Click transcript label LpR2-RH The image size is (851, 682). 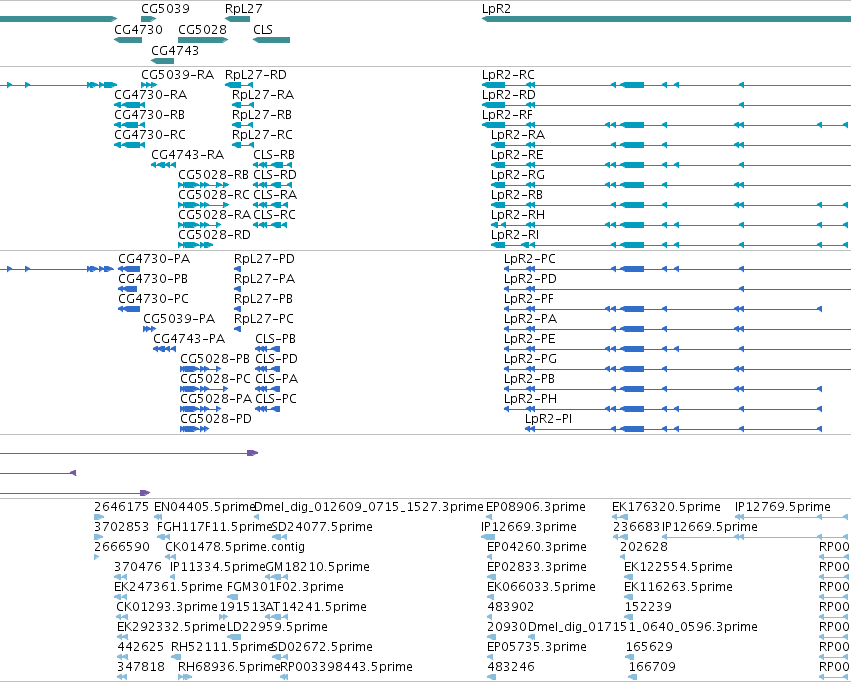[x=518, y=215]
